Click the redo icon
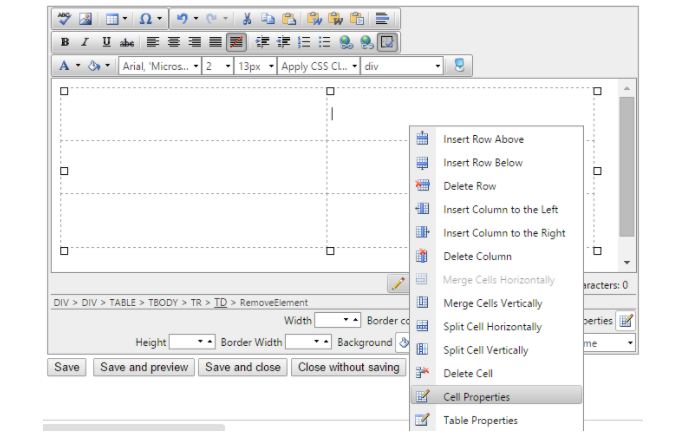 (212, 19)
